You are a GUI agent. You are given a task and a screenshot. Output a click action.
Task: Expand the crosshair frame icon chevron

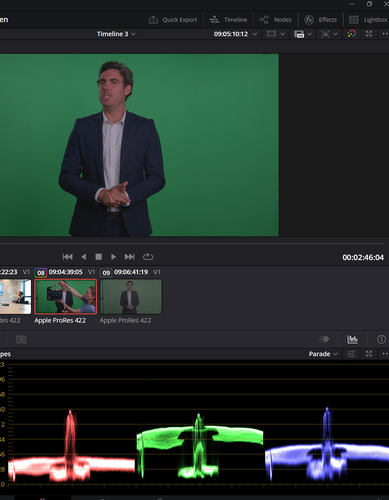pos(336,34)
